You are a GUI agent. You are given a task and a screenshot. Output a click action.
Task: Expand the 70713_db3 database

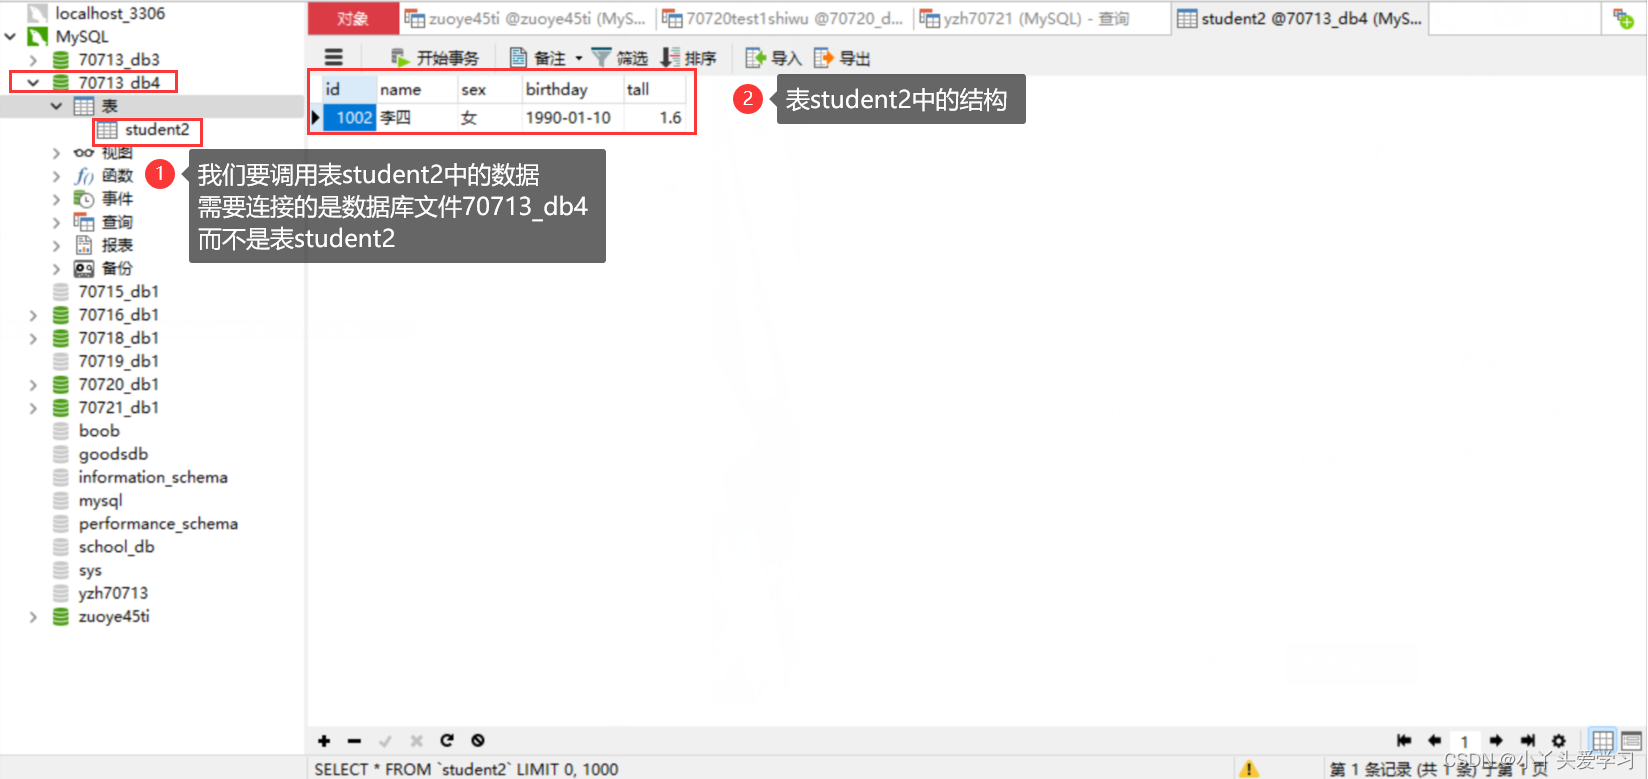coord(33,60)
